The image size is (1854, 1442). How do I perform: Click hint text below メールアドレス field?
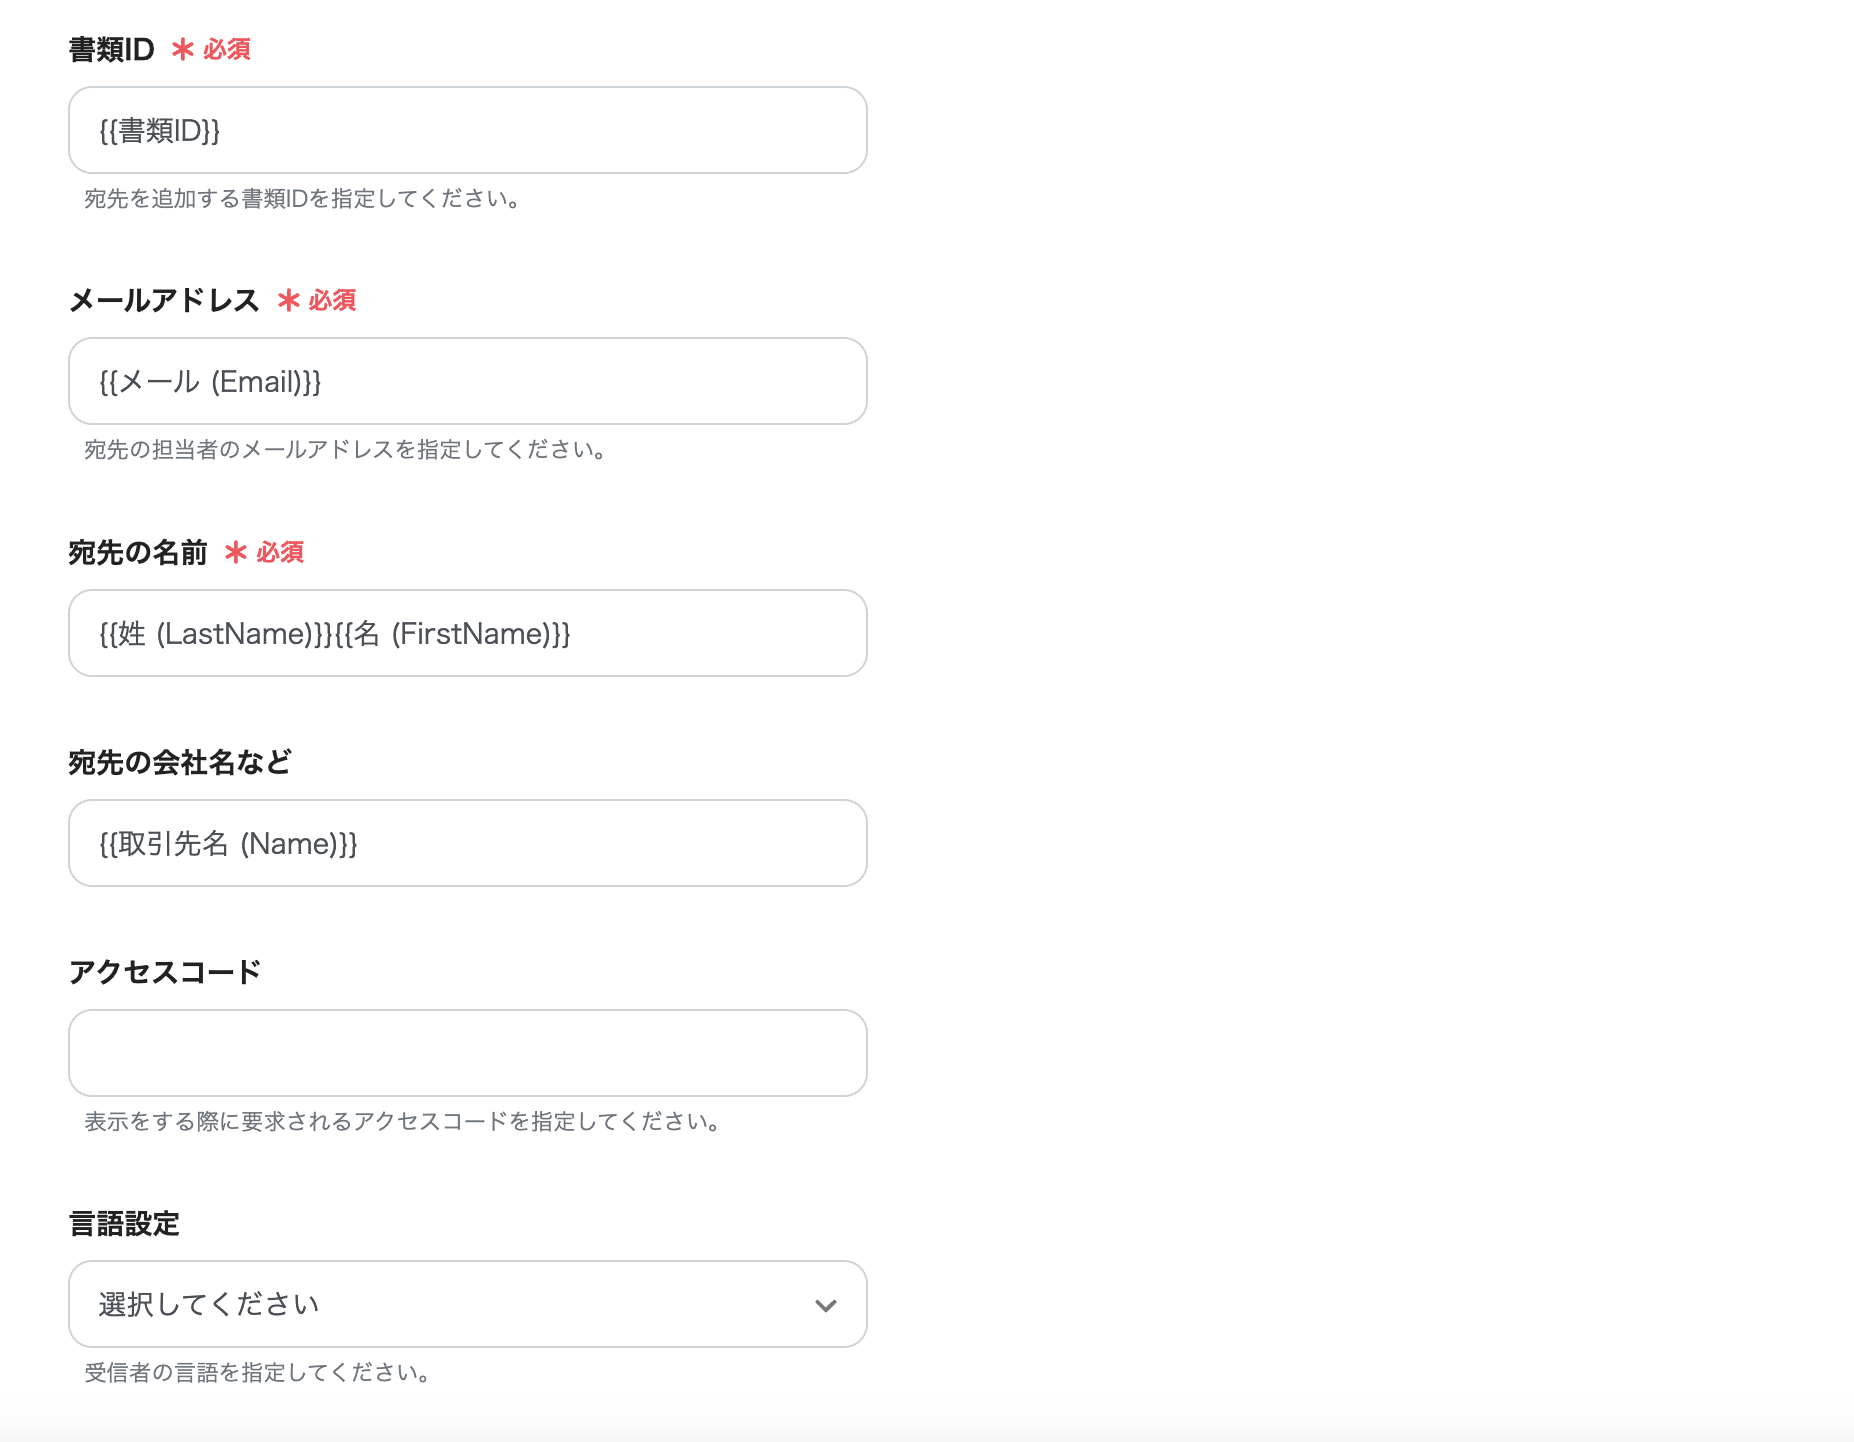click(x=345, y=449)
